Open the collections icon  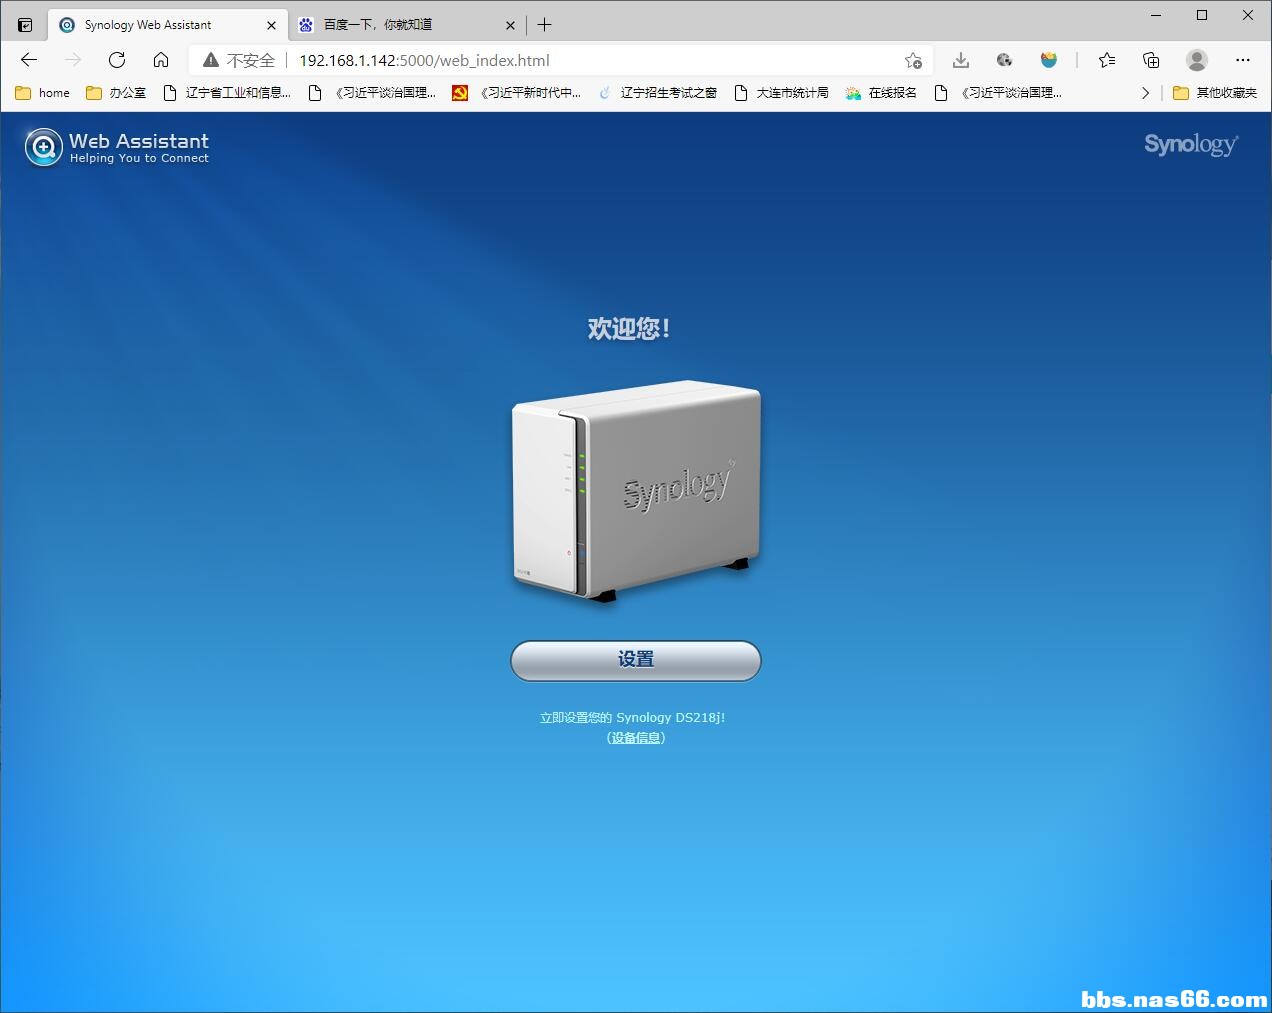click(1151, 60)
